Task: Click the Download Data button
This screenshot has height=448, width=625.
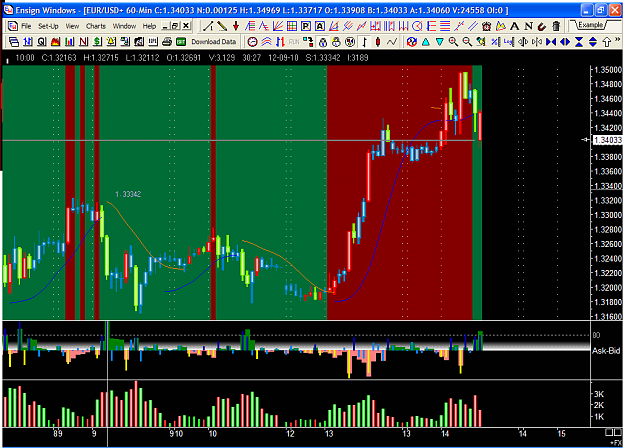Action: point(213,42)
